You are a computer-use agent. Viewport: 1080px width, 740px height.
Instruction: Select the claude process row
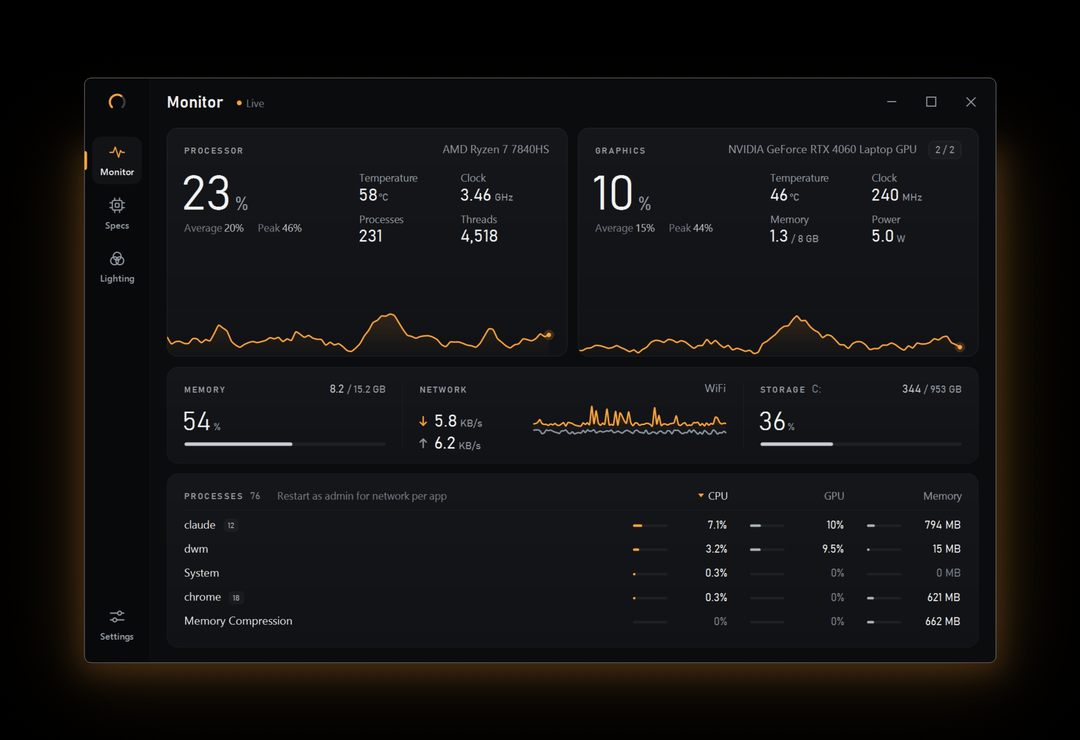[572, 525]
